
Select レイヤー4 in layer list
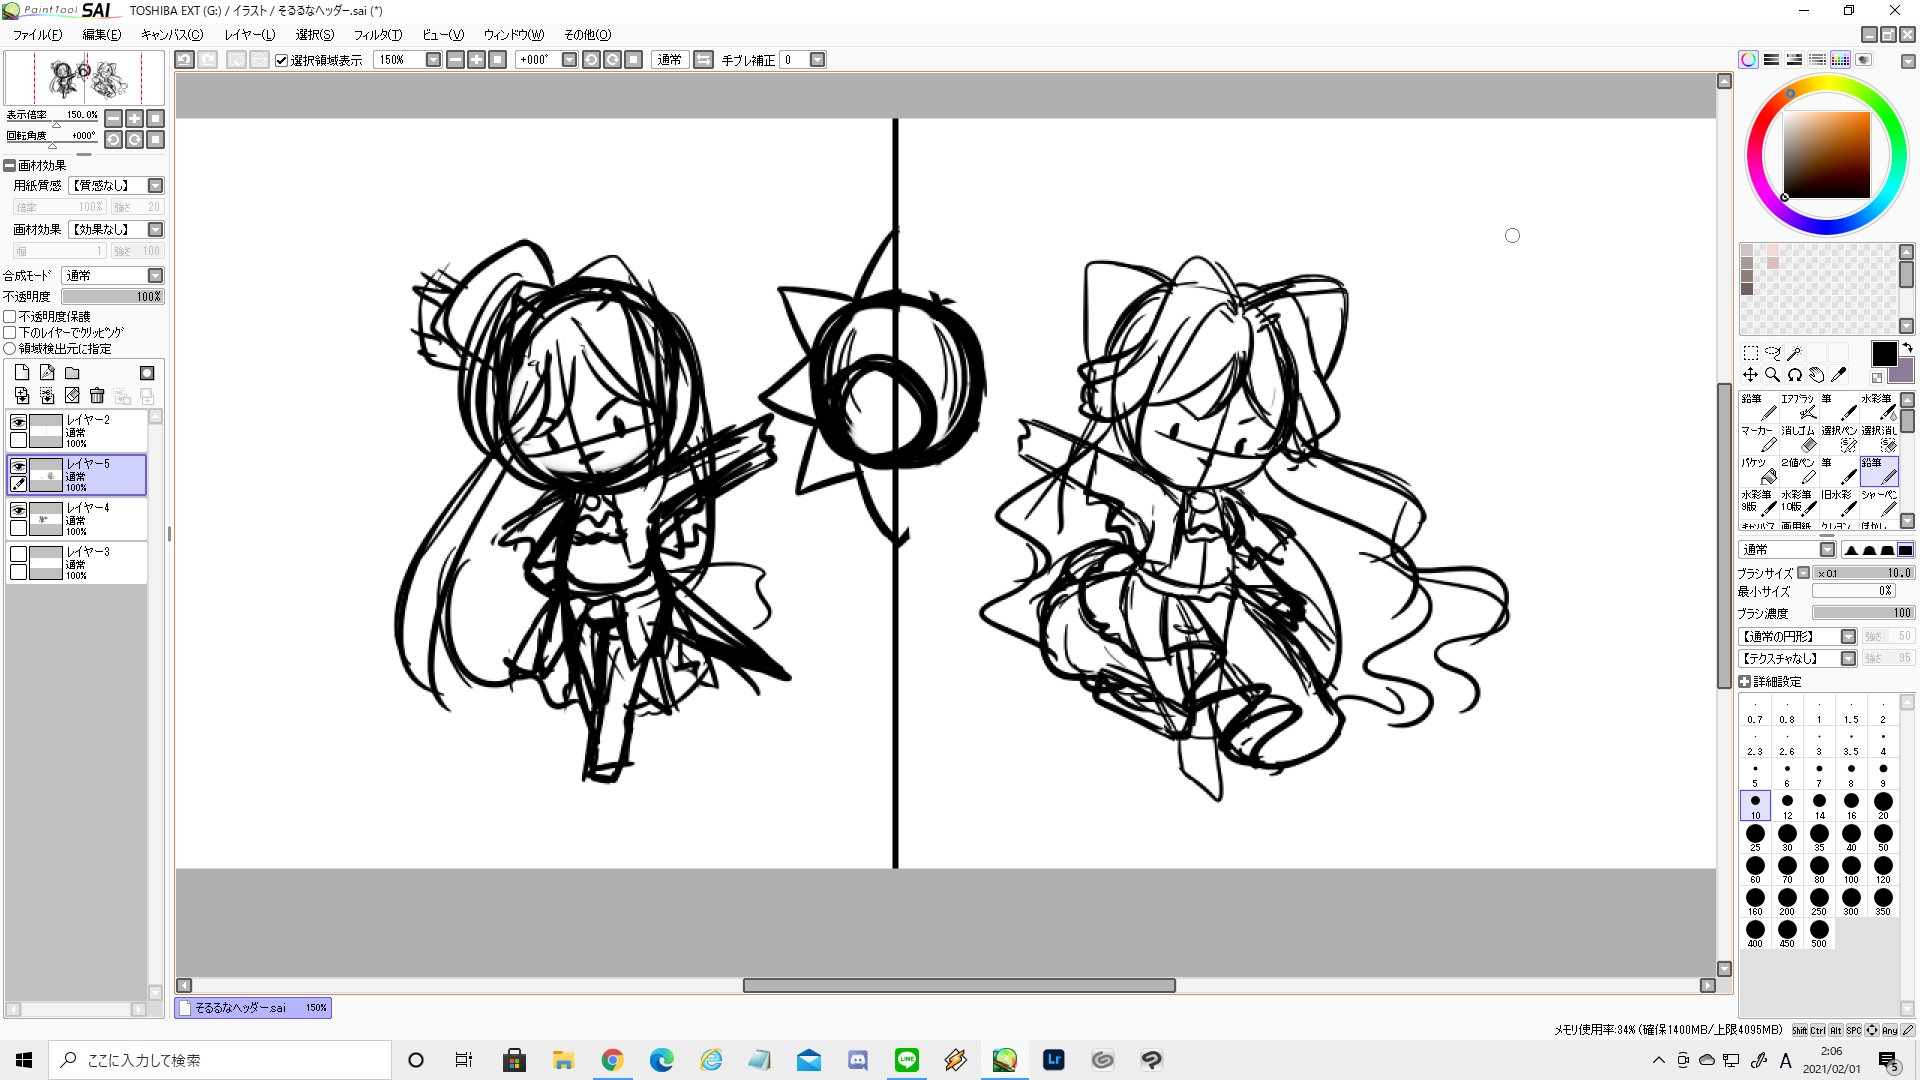click(x=100, y=519)
